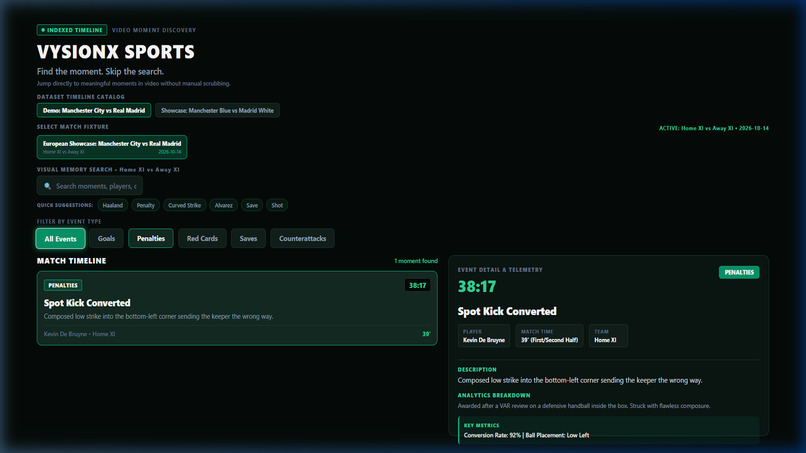Screen dimensions: 806x453
Task: Click the Video Moment Discovery label
Action: click(154, 30)
